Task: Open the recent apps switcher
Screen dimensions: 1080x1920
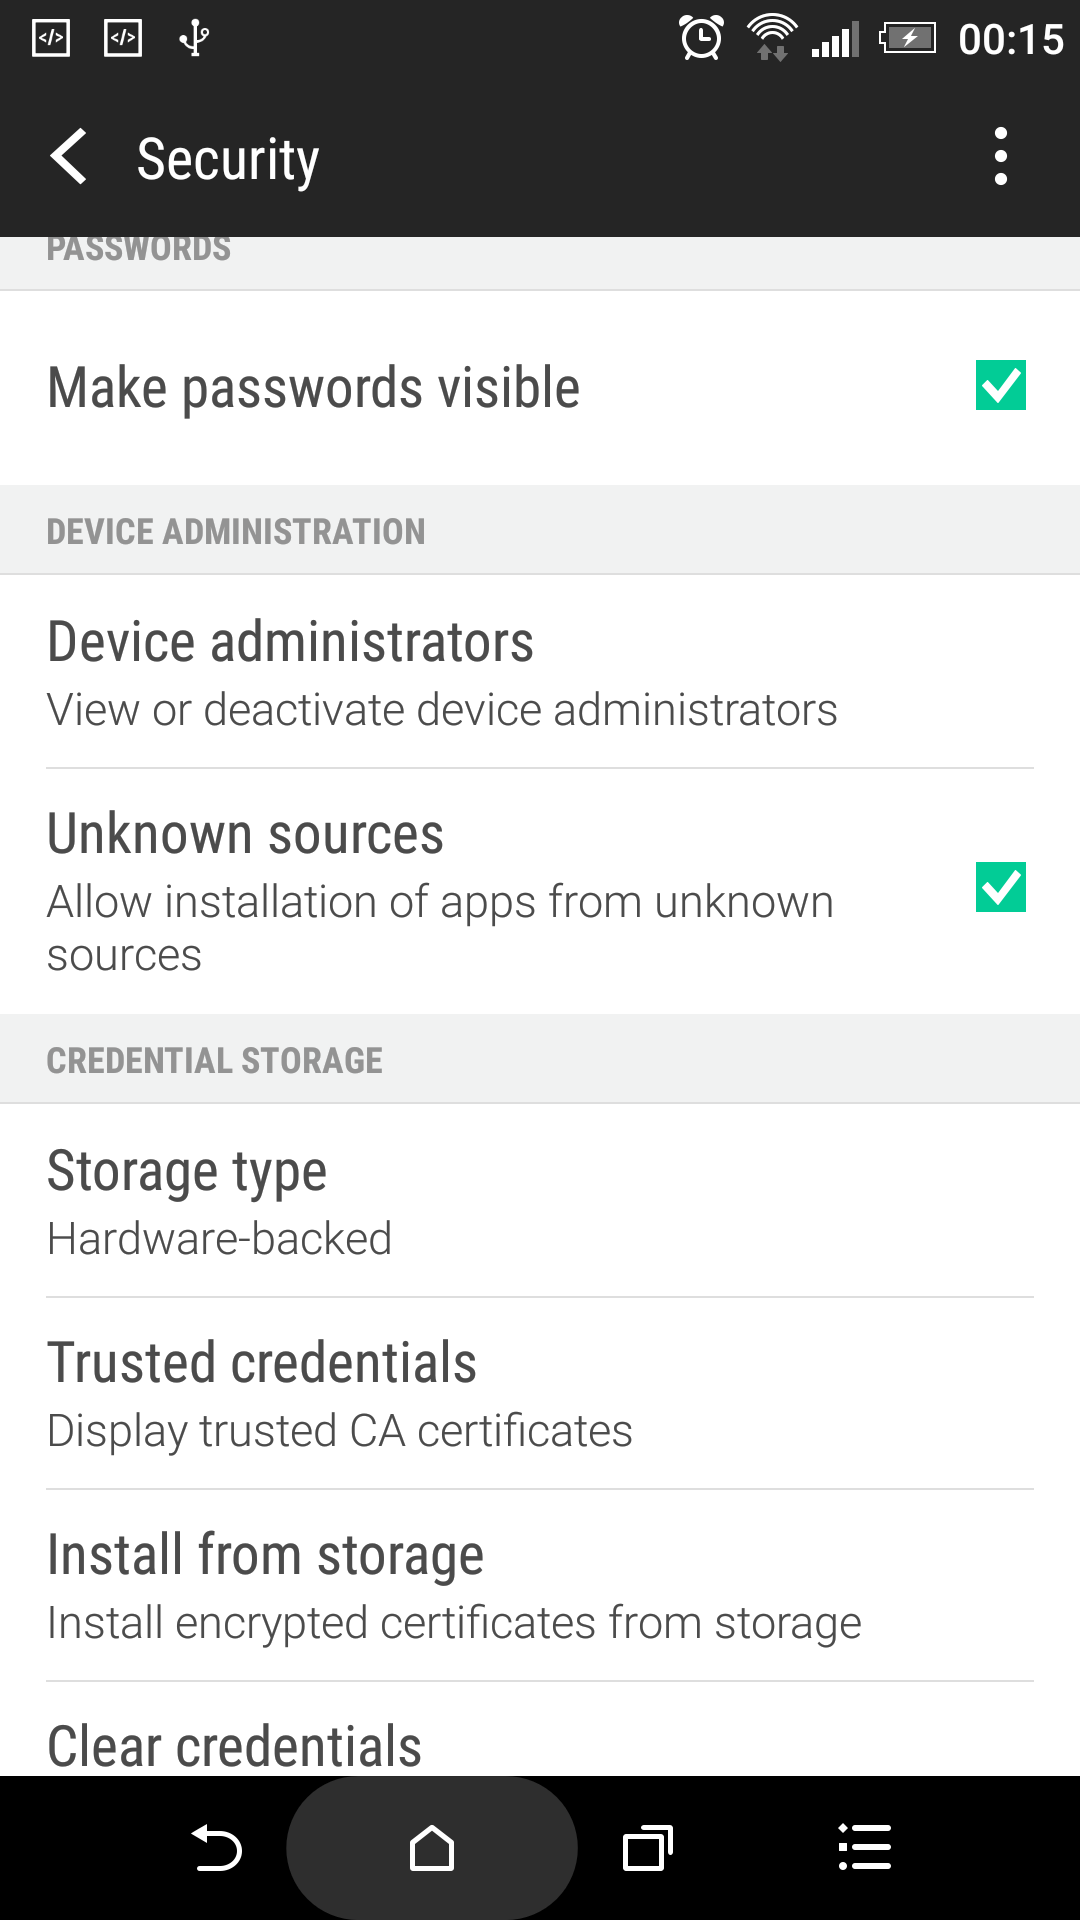Action: [x=648, y=1848]
